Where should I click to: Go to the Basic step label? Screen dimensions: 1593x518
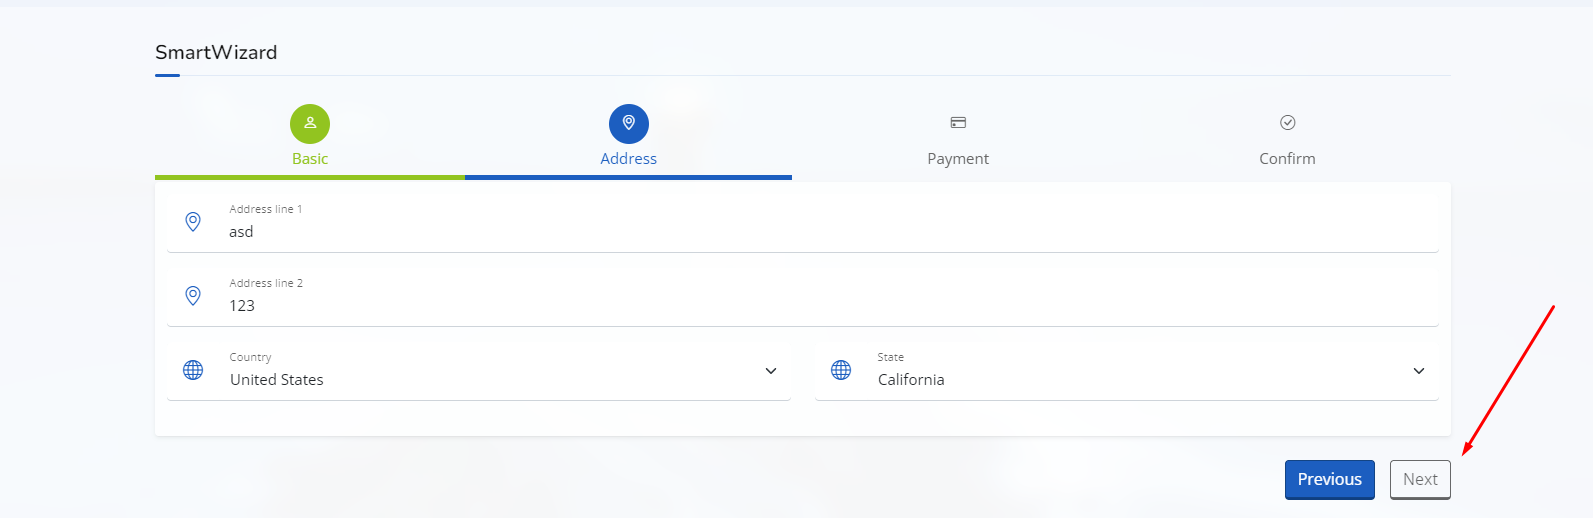[x=310, y=159]
